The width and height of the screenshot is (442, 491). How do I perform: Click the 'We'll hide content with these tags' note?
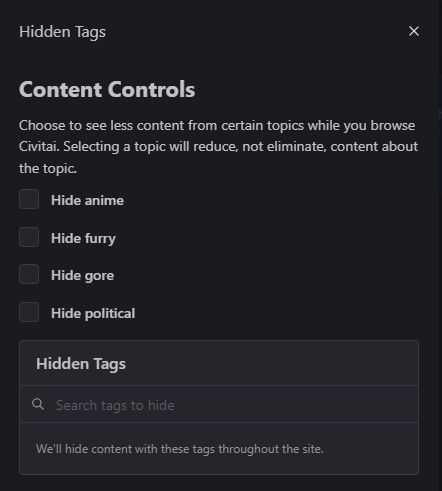click(180, 449)
